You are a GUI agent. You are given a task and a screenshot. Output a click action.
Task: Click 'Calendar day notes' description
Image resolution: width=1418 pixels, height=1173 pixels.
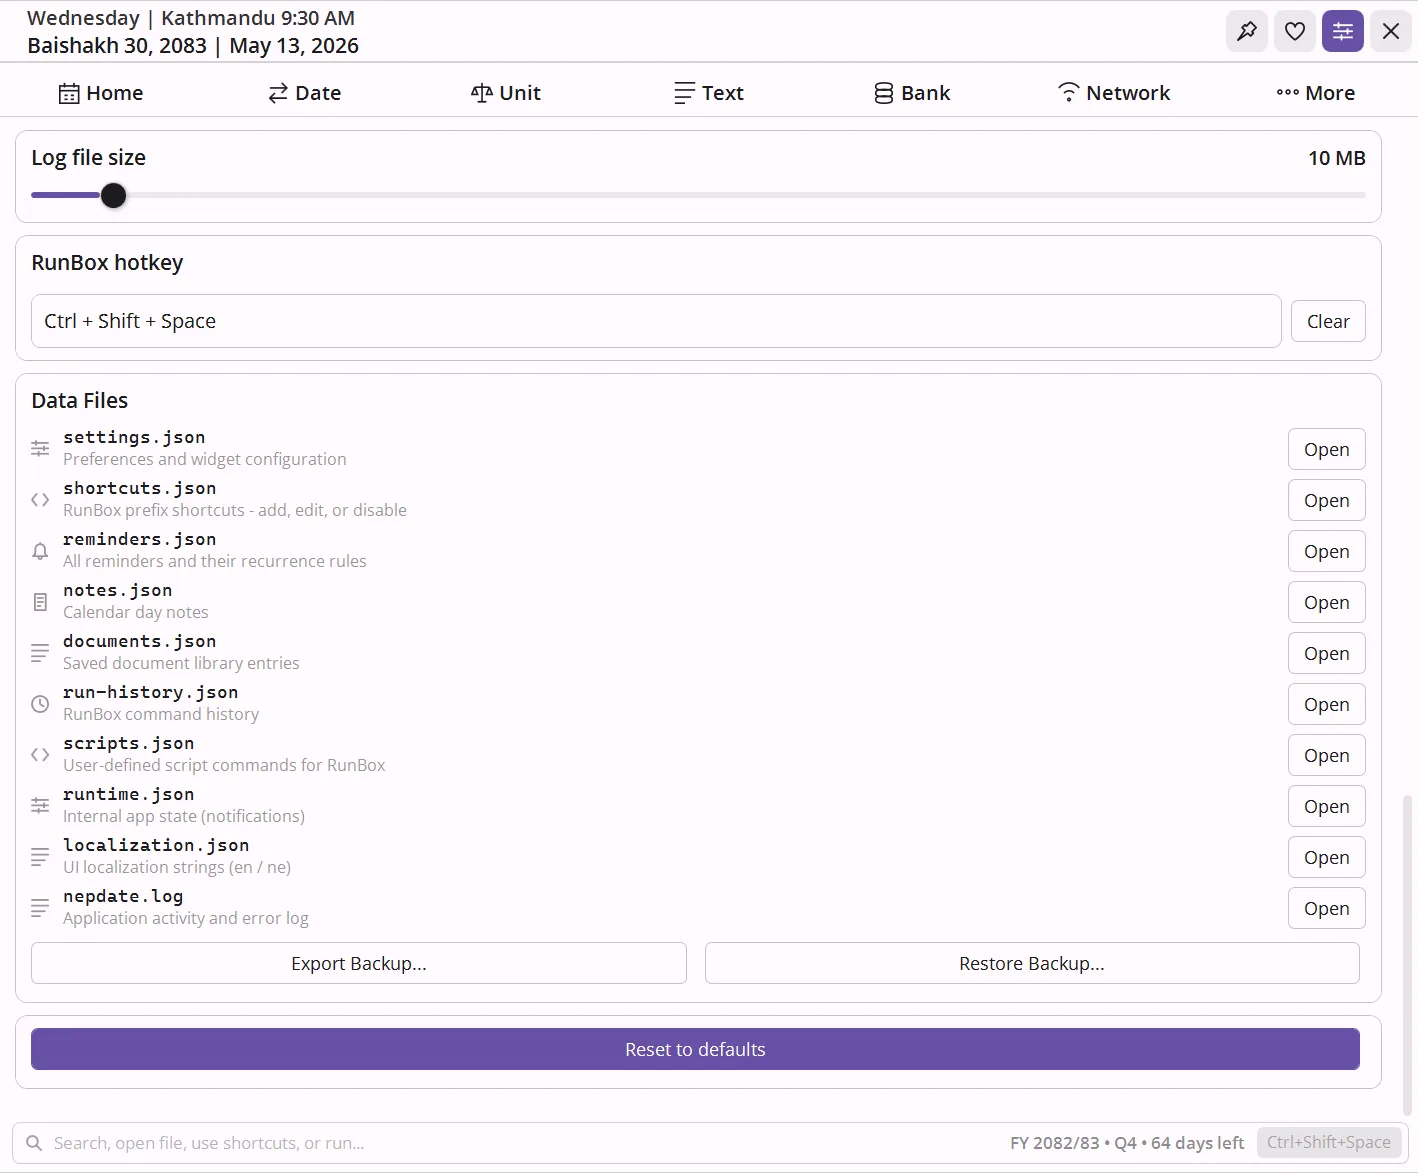pos(136,612)
